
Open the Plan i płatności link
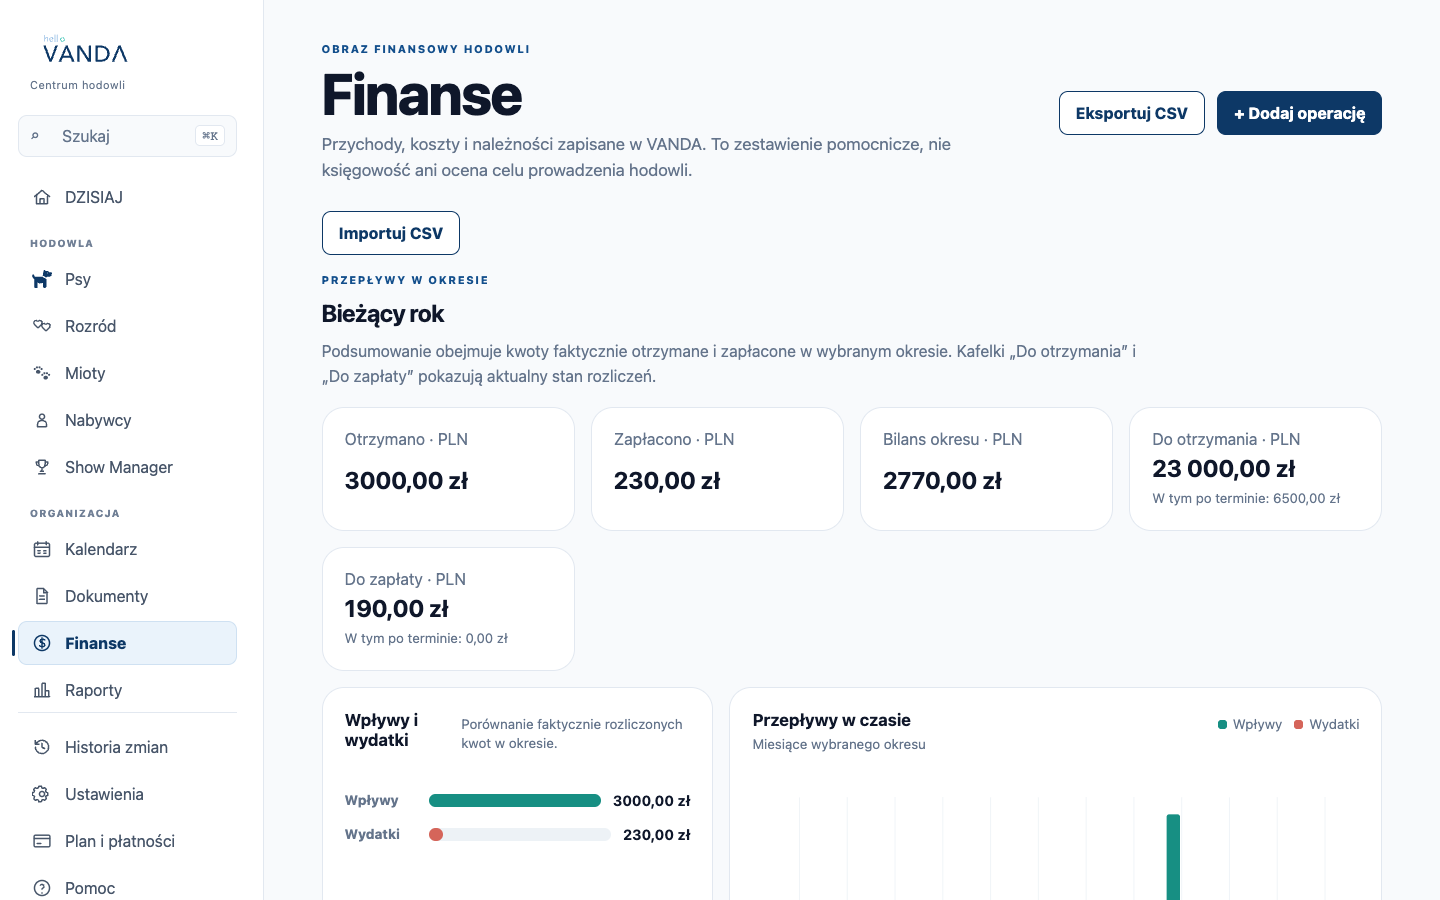[127, 841]
